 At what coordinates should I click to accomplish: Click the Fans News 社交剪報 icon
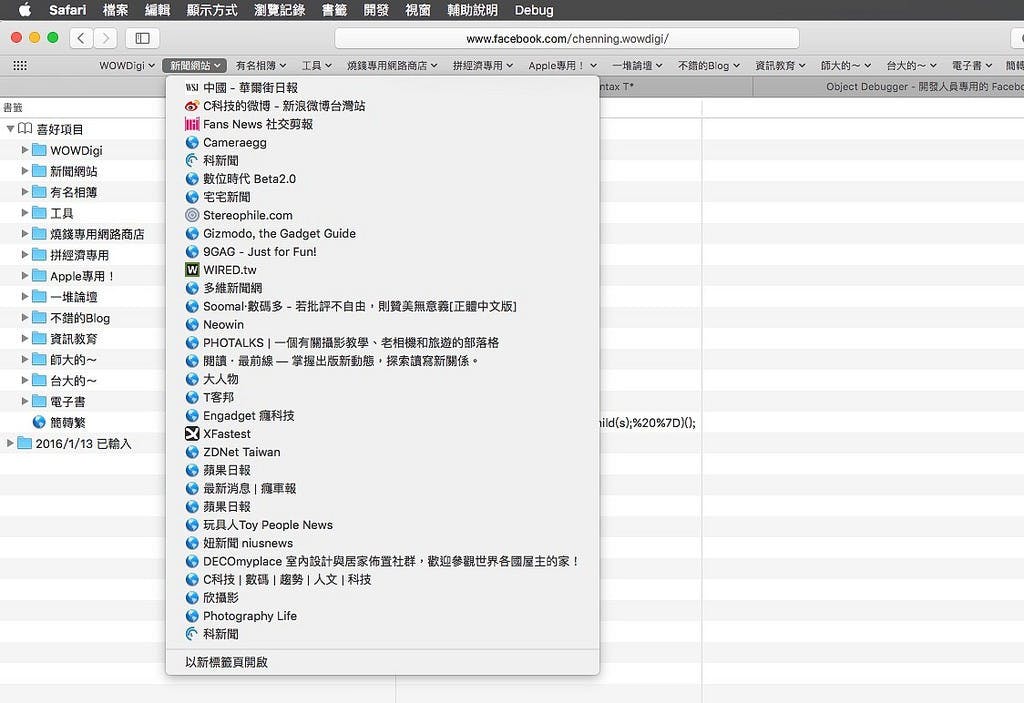193,124
